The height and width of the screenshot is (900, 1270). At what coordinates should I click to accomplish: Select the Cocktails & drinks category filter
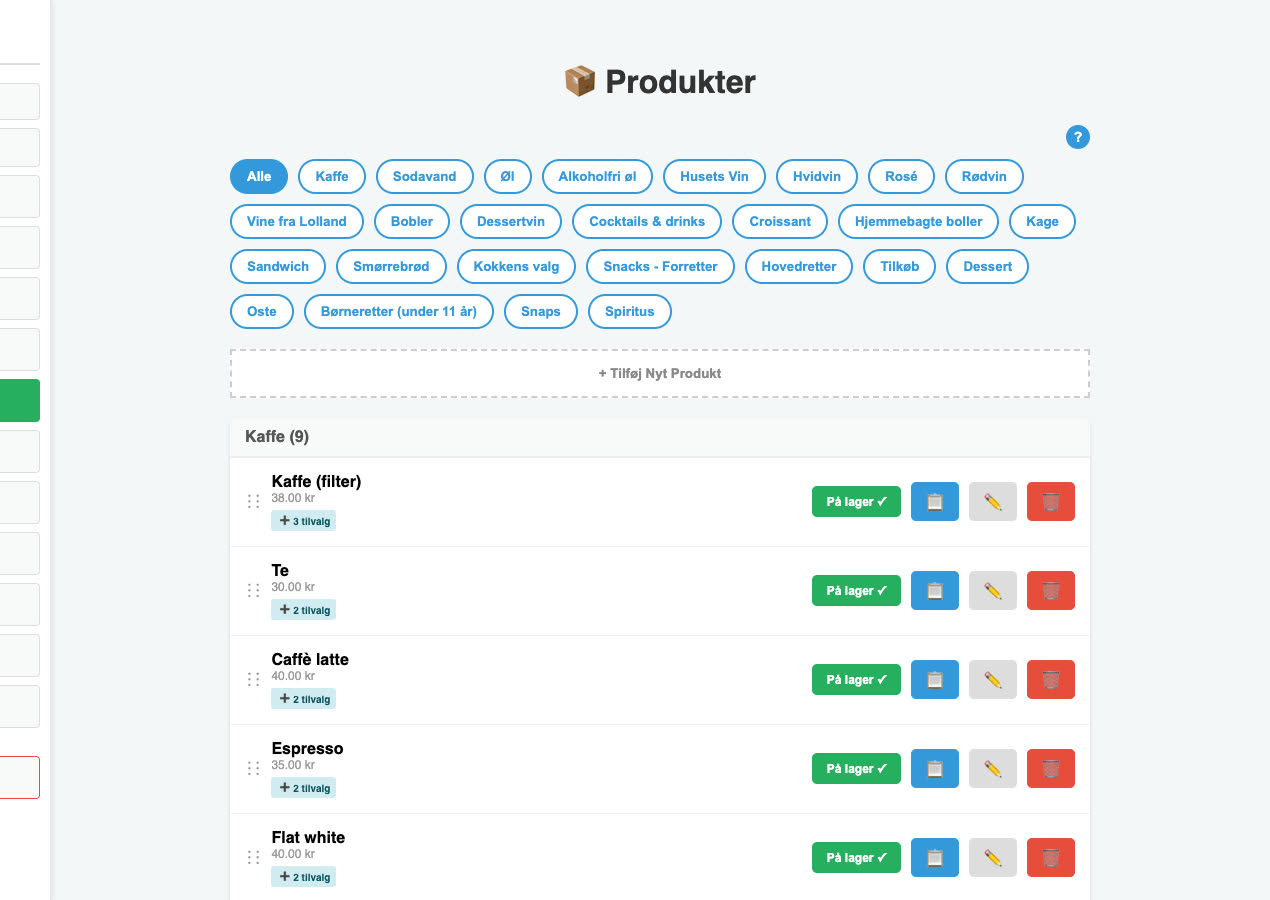[x=647, y=221]
